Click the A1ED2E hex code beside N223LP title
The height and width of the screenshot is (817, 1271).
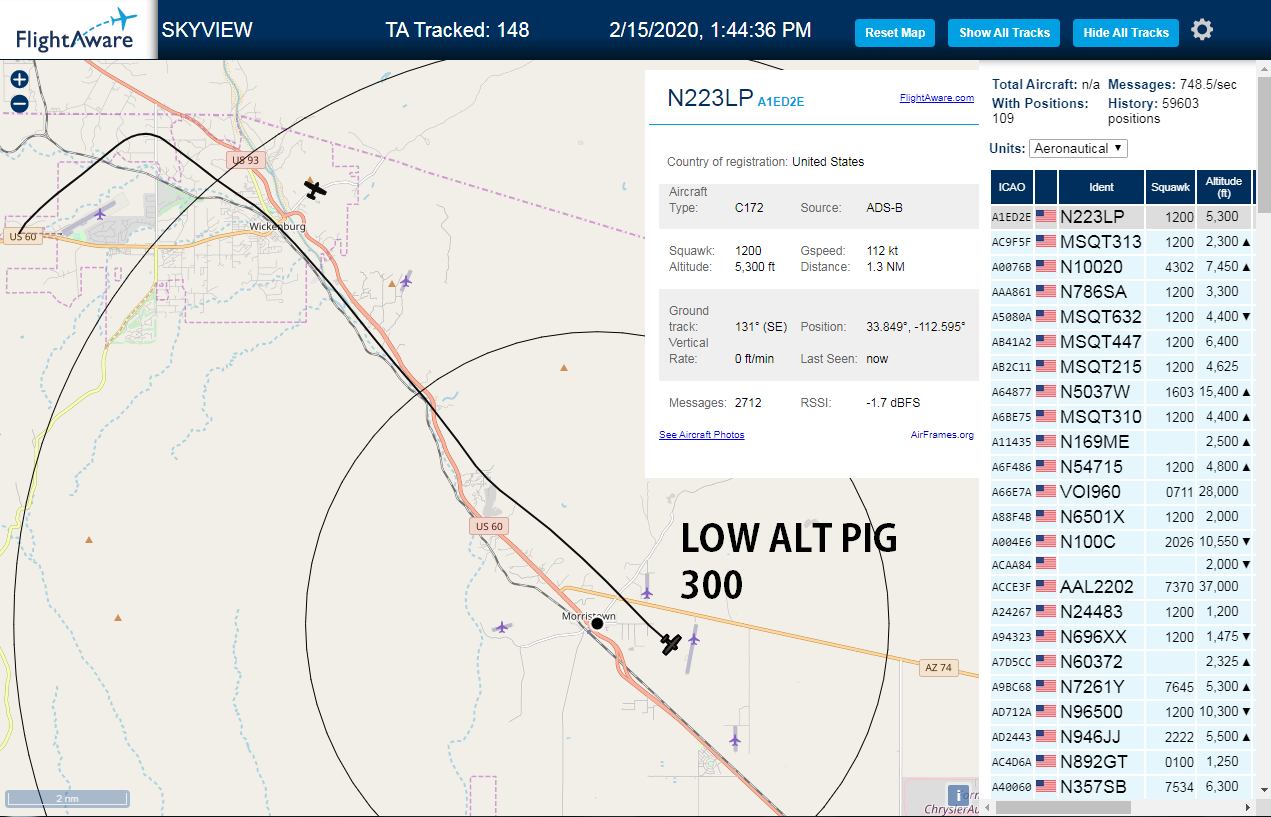point(781,102)
